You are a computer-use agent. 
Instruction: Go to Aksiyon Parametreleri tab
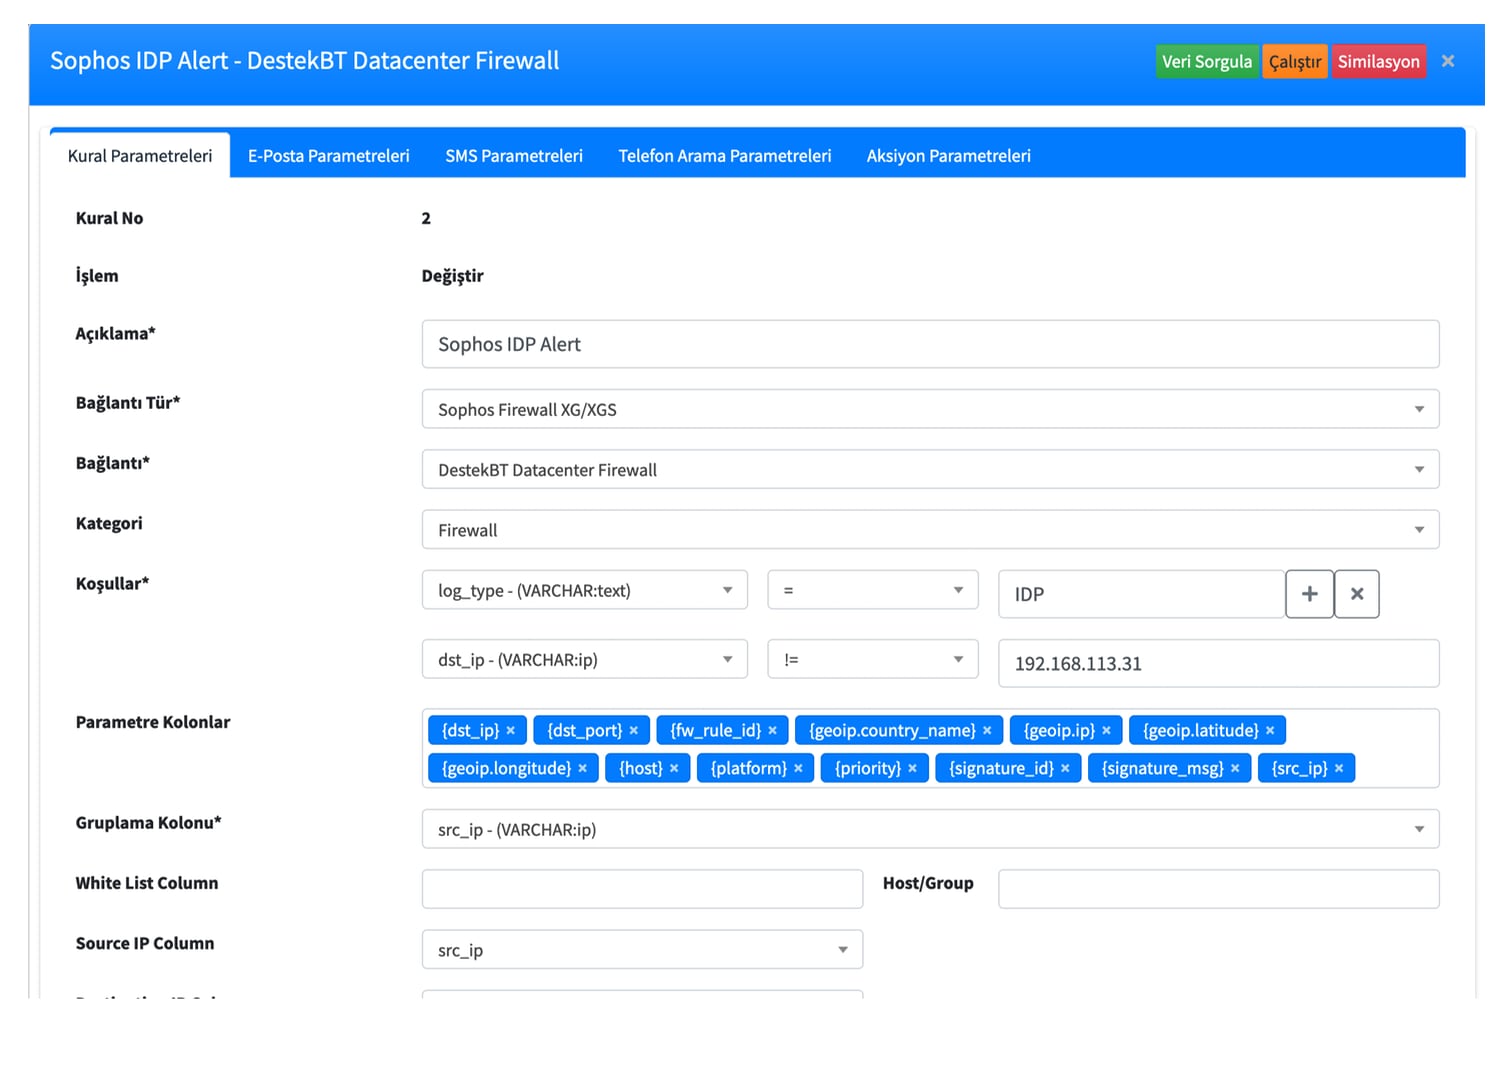pyautogui.click(x=949, y=156)
